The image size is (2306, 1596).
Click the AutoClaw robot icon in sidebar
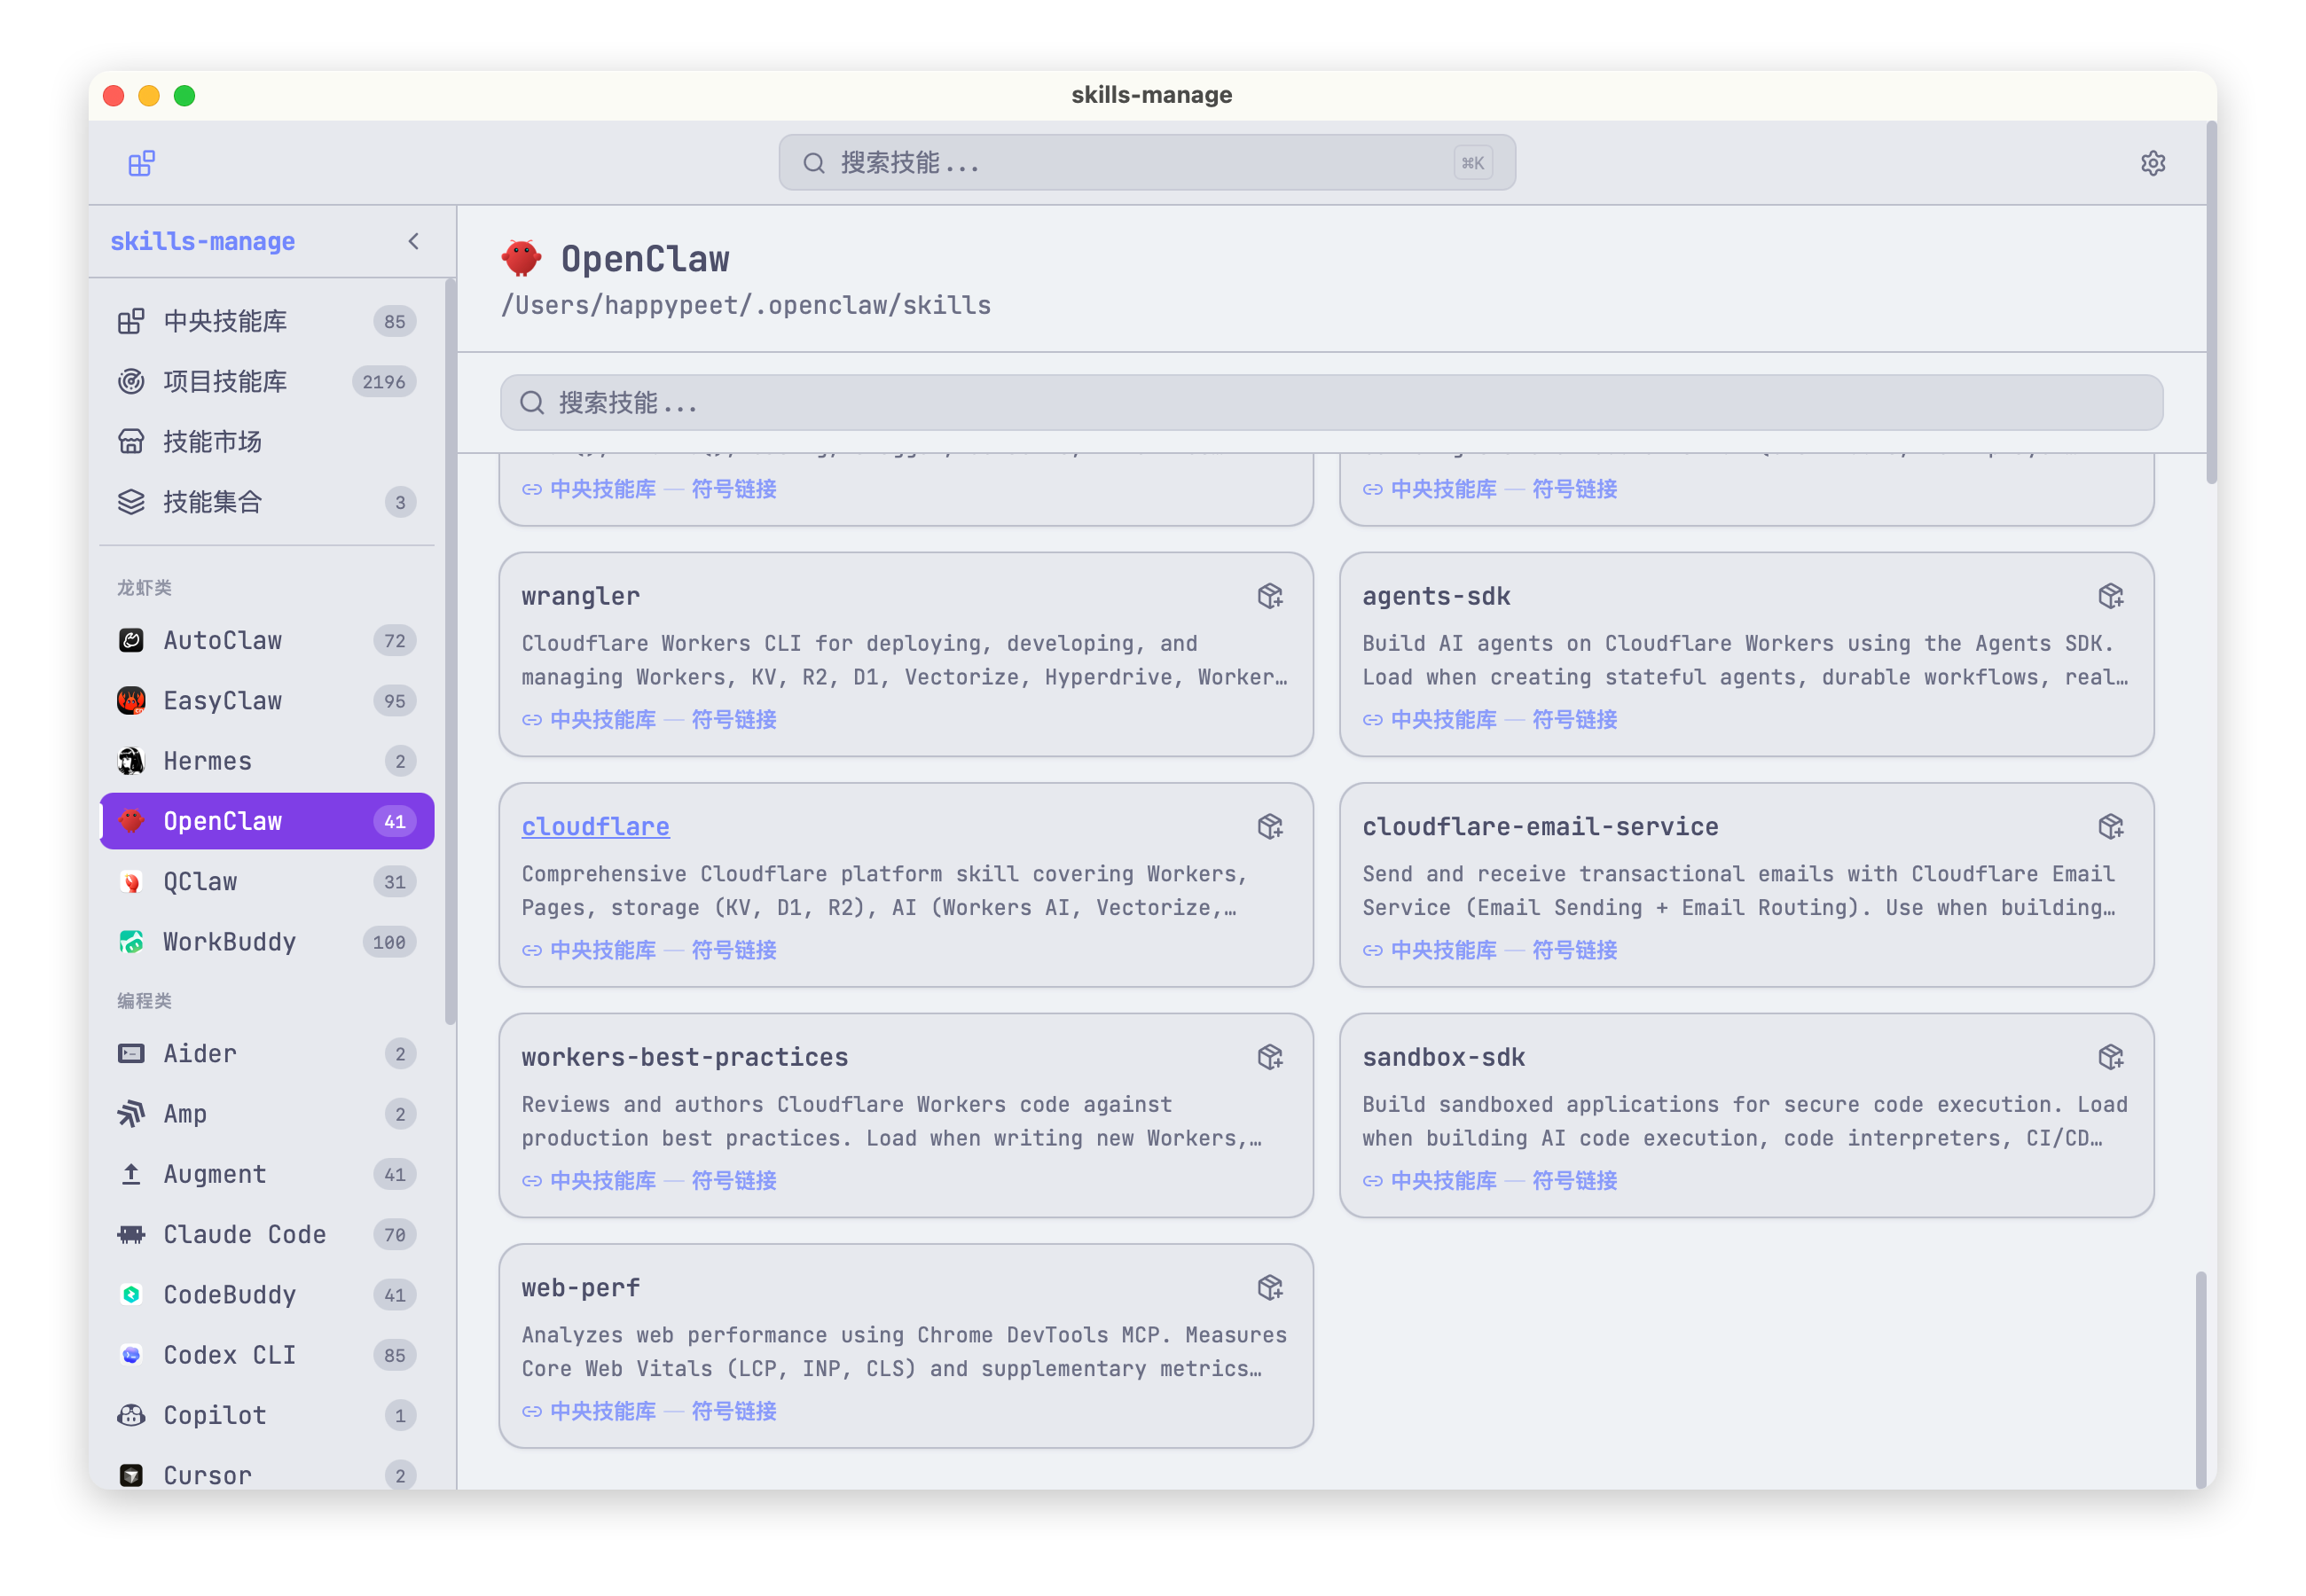[x=131, y=640]
